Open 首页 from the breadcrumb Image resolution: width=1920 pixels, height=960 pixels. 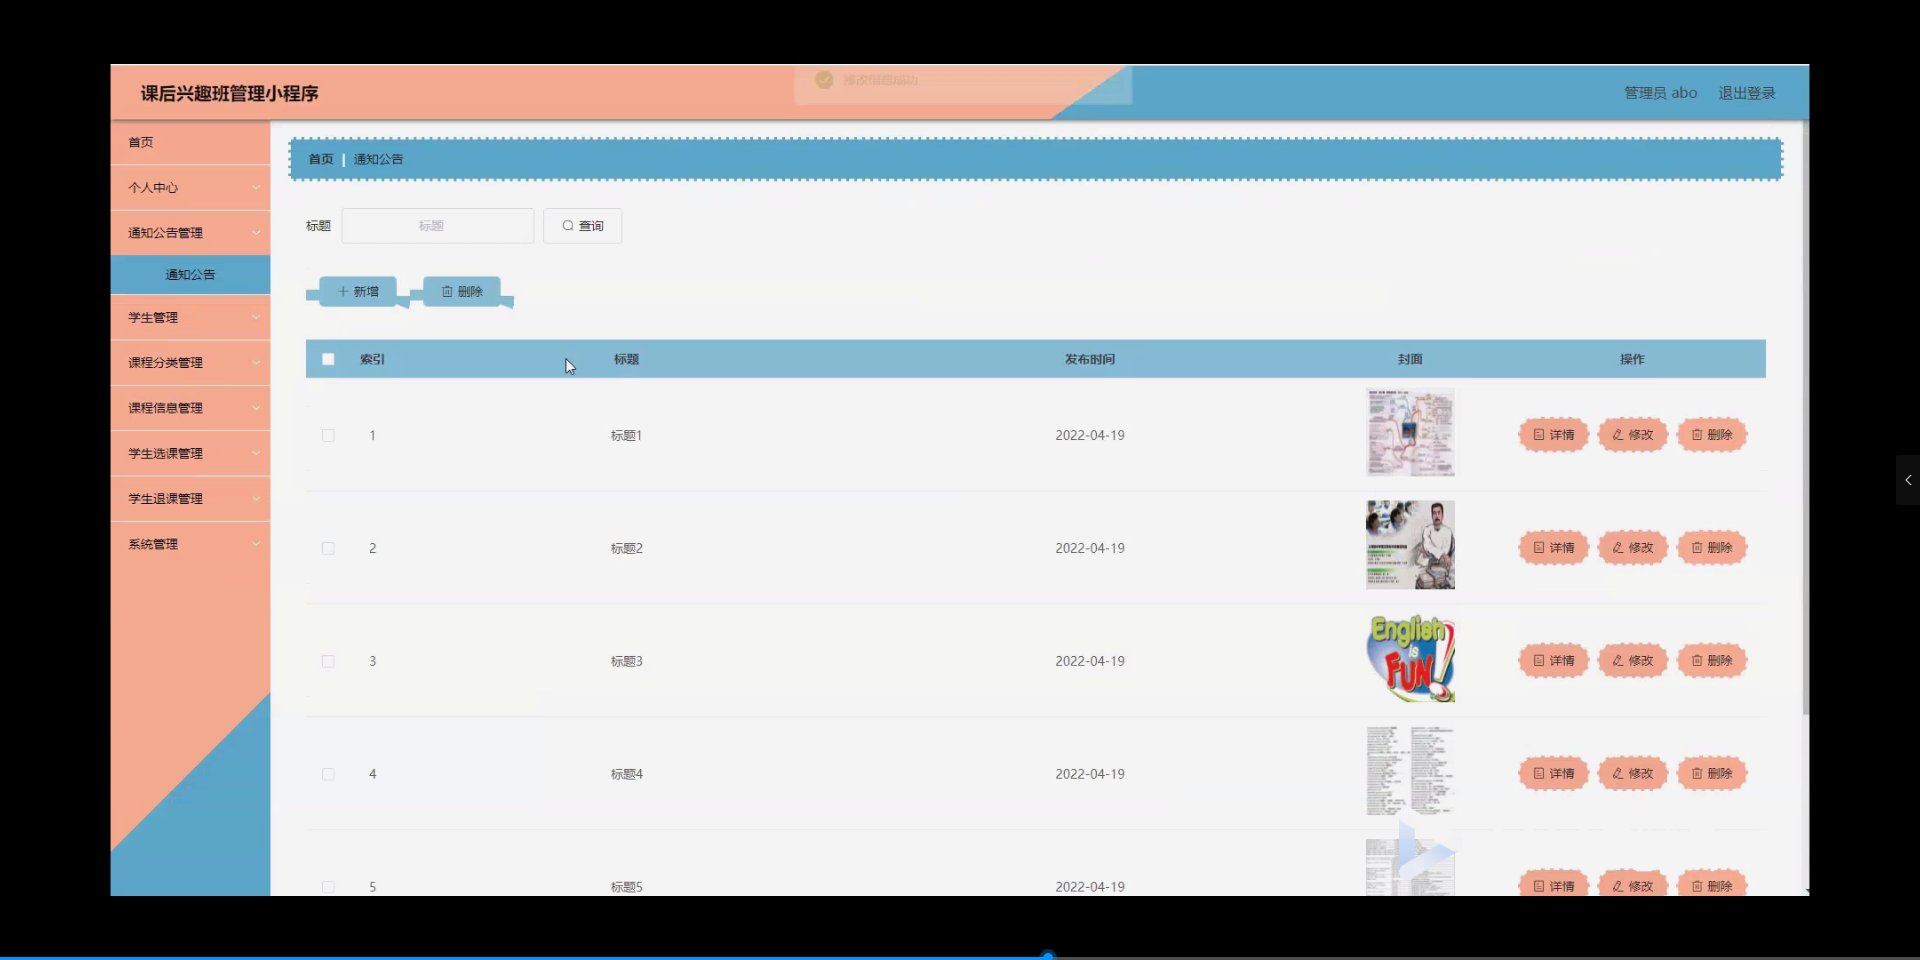point(320,158)
